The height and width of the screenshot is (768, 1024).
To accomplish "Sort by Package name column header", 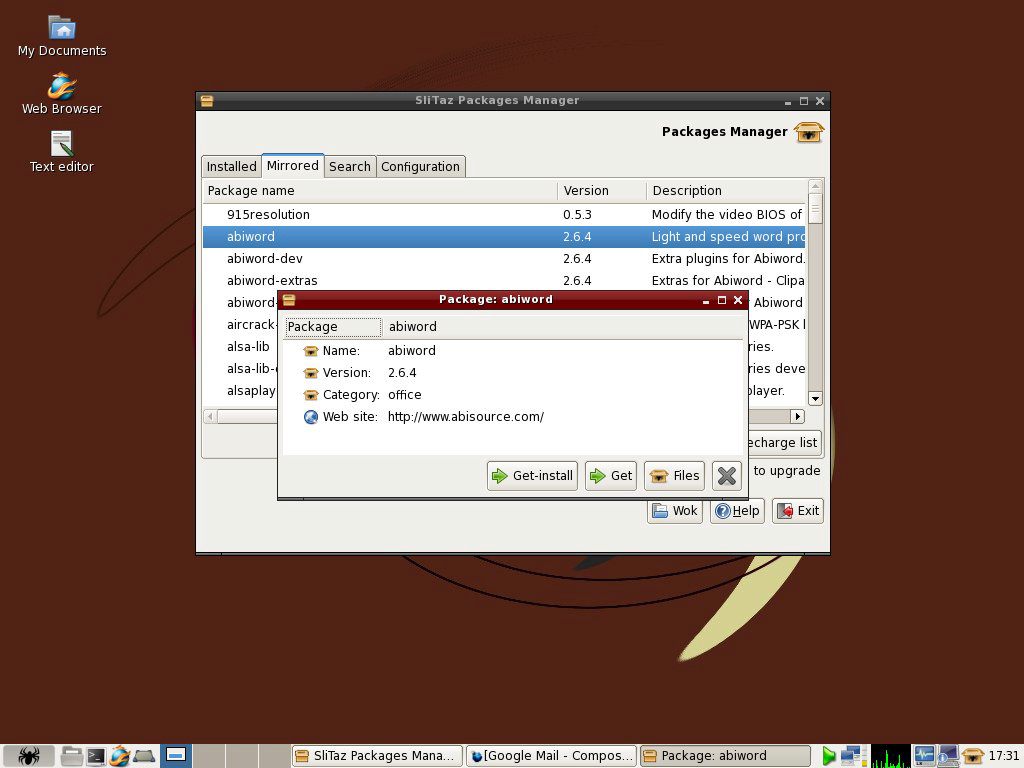I will pos(380,191).
